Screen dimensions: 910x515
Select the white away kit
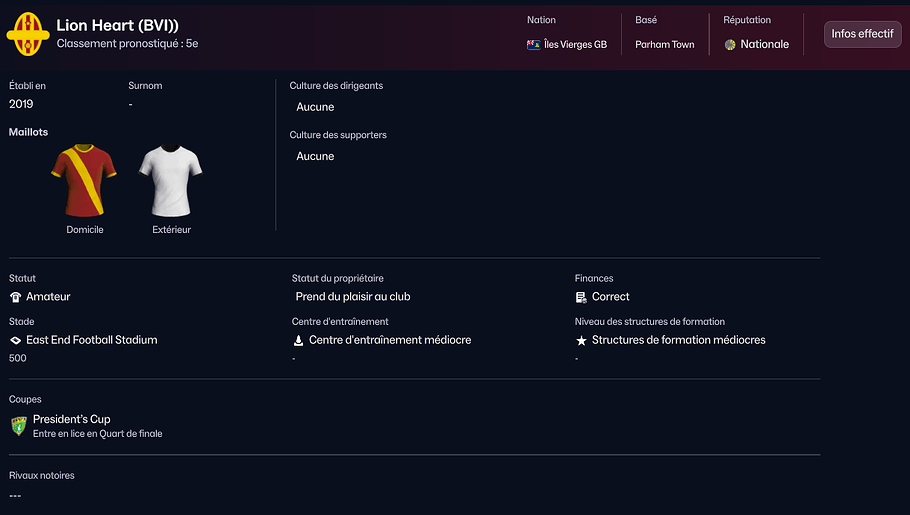click(x=170, y=181)
